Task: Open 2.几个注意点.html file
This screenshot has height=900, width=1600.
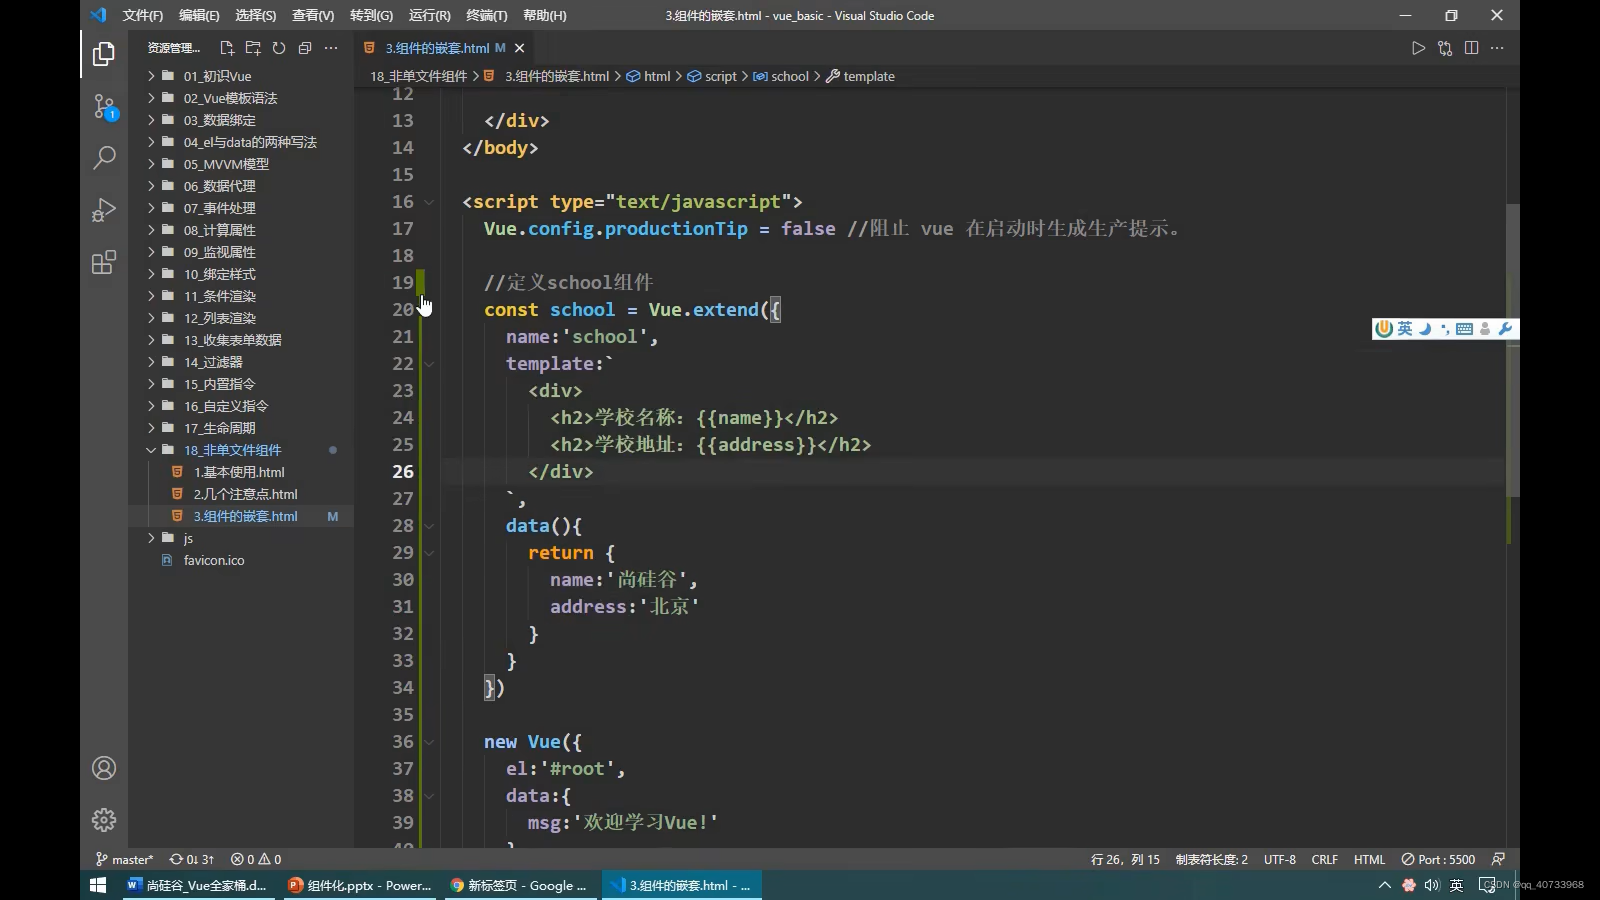Action: tap(245, 494)
